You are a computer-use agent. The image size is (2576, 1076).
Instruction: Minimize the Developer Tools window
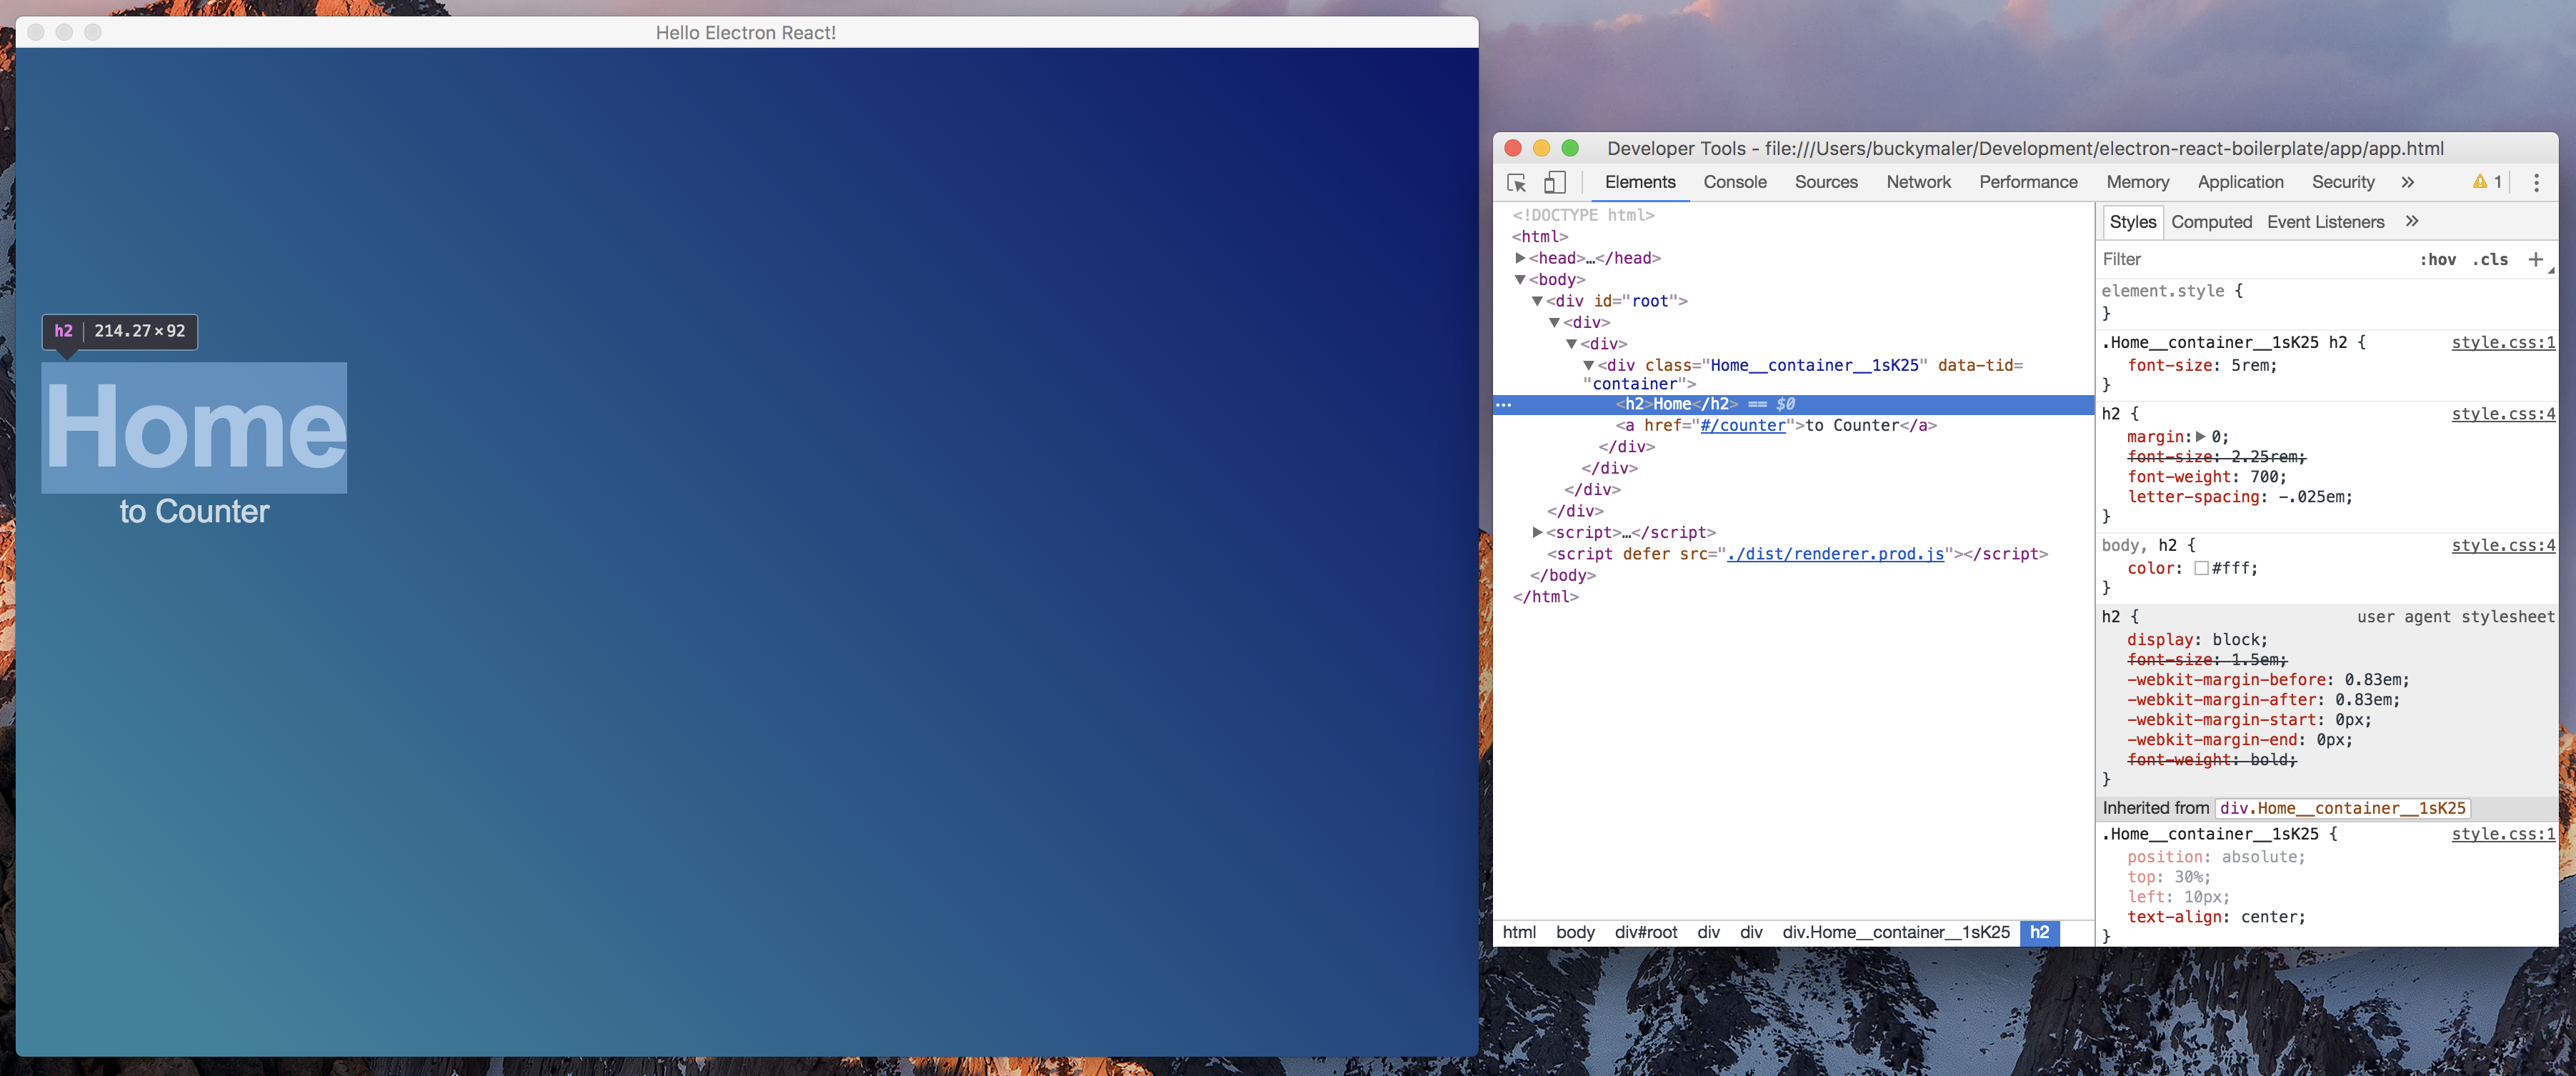pos(1541,148)
